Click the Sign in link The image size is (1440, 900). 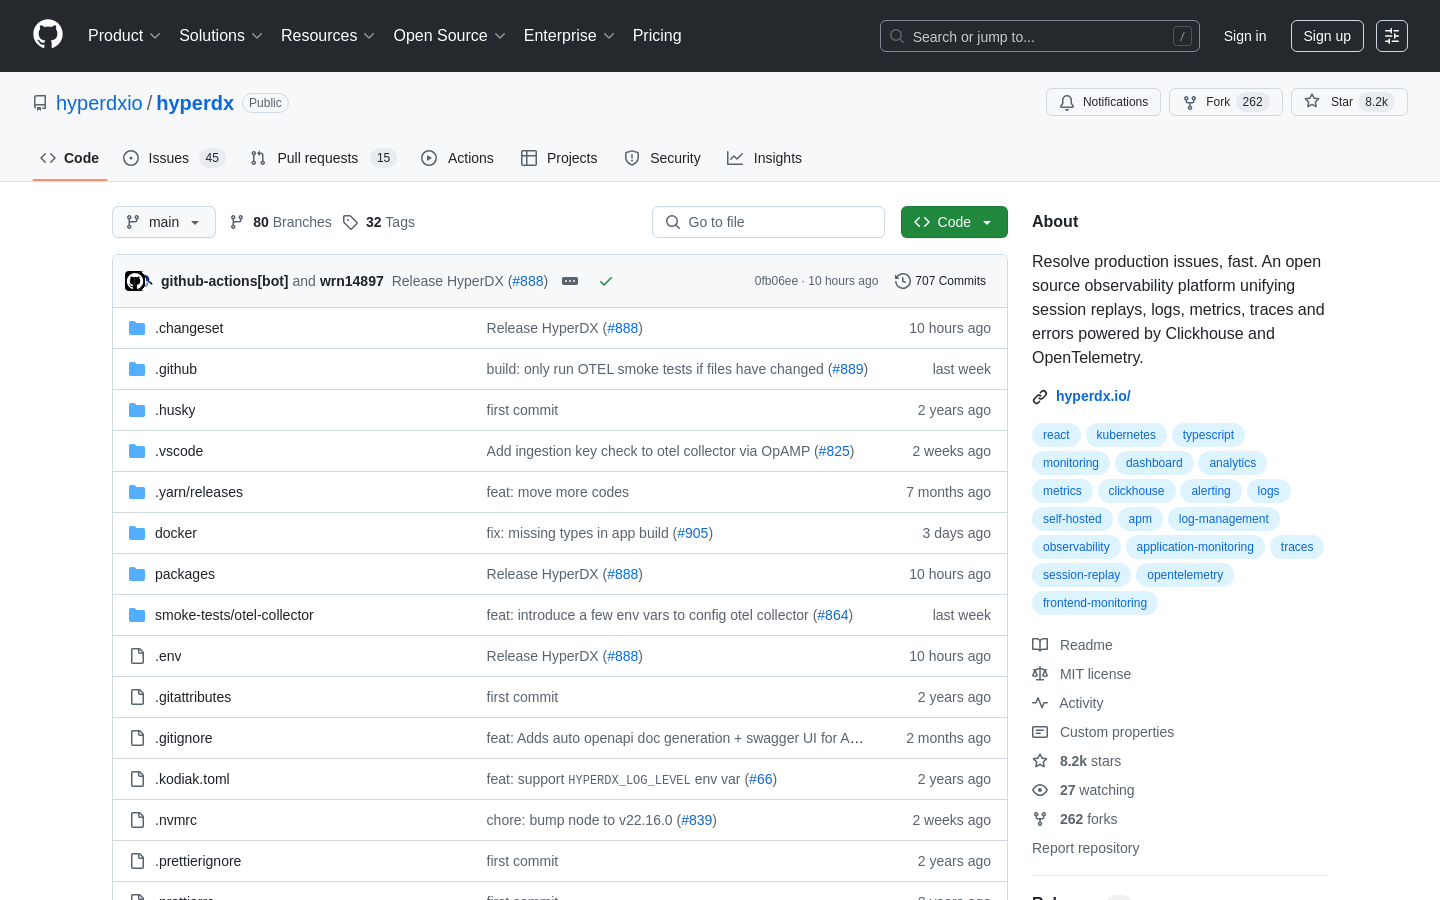[1245, 36]
